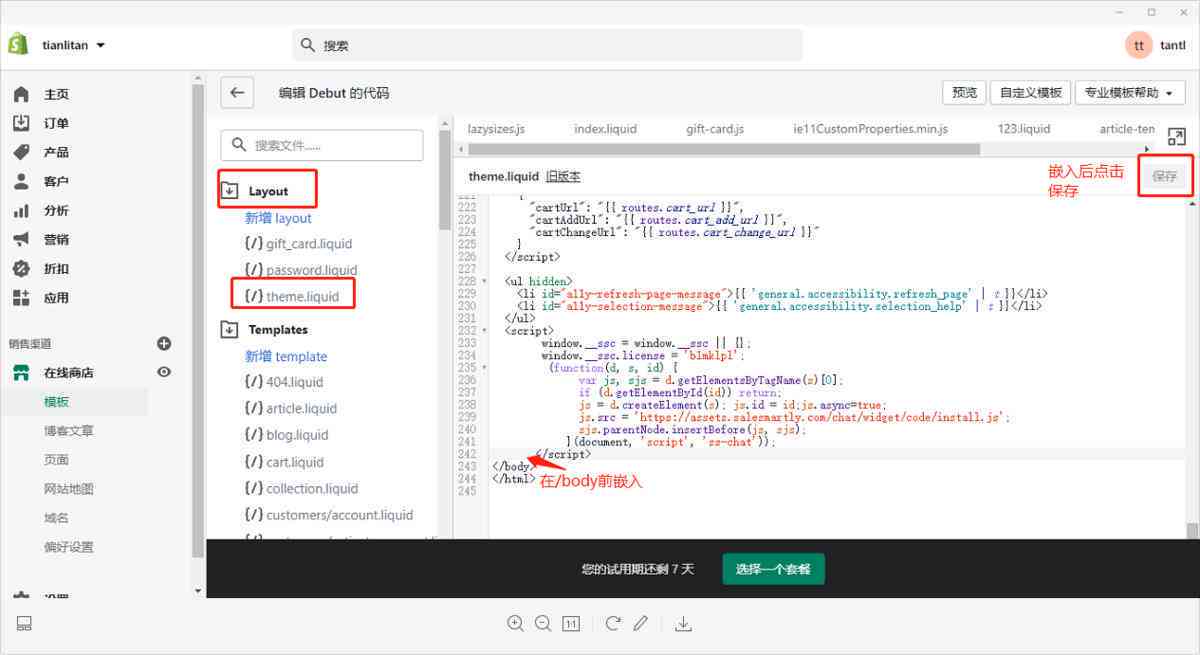1200x655 pixels.
Task: Open the tianlitan store switcher dropdown
Action: point(74,45)
